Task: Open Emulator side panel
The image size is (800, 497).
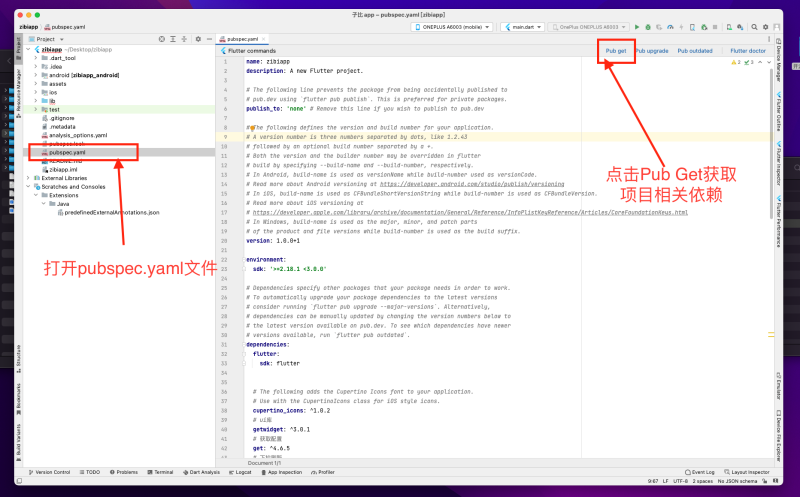Action: tap(779, 386)
